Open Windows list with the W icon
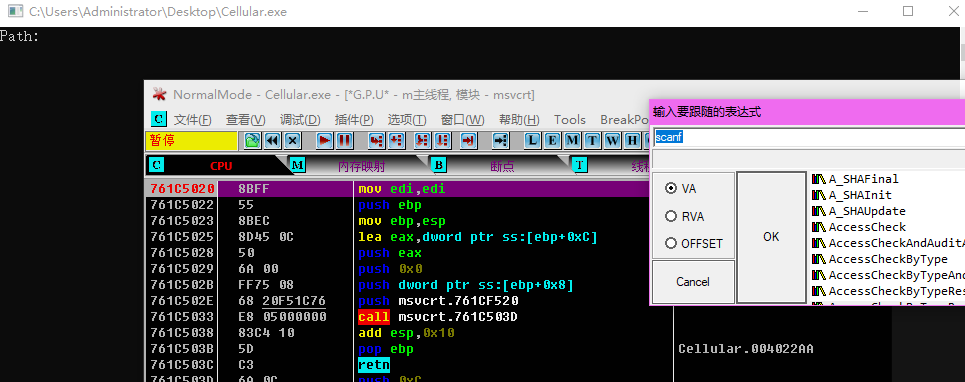This screenshot has width=965, height=382. (x=612, y=141)
